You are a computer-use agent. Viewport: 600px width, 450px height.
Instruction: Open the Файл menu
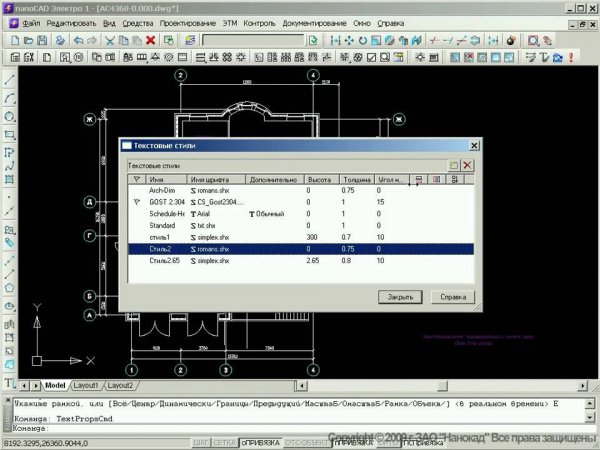[x=31, y=23]
